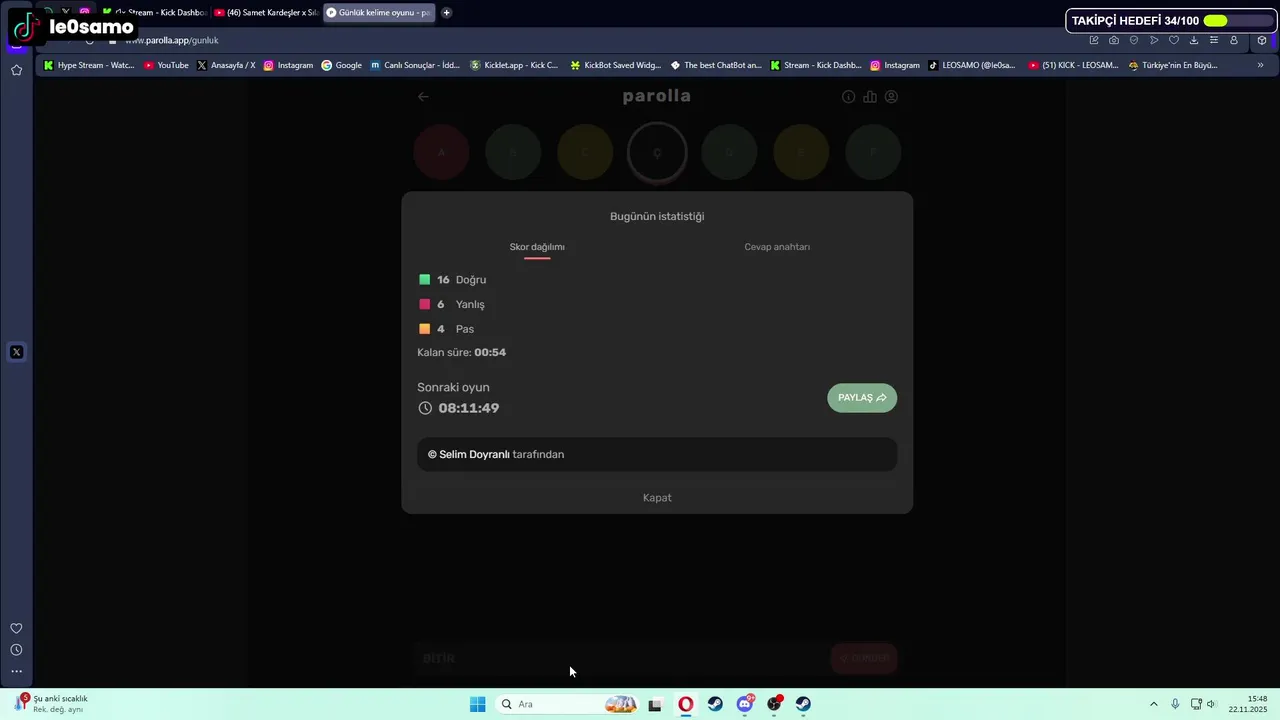The height and width of the screenshot is (720, 1280).
Task: Click the dimmed BİTİR button
Action: click(x=439, y=658)
